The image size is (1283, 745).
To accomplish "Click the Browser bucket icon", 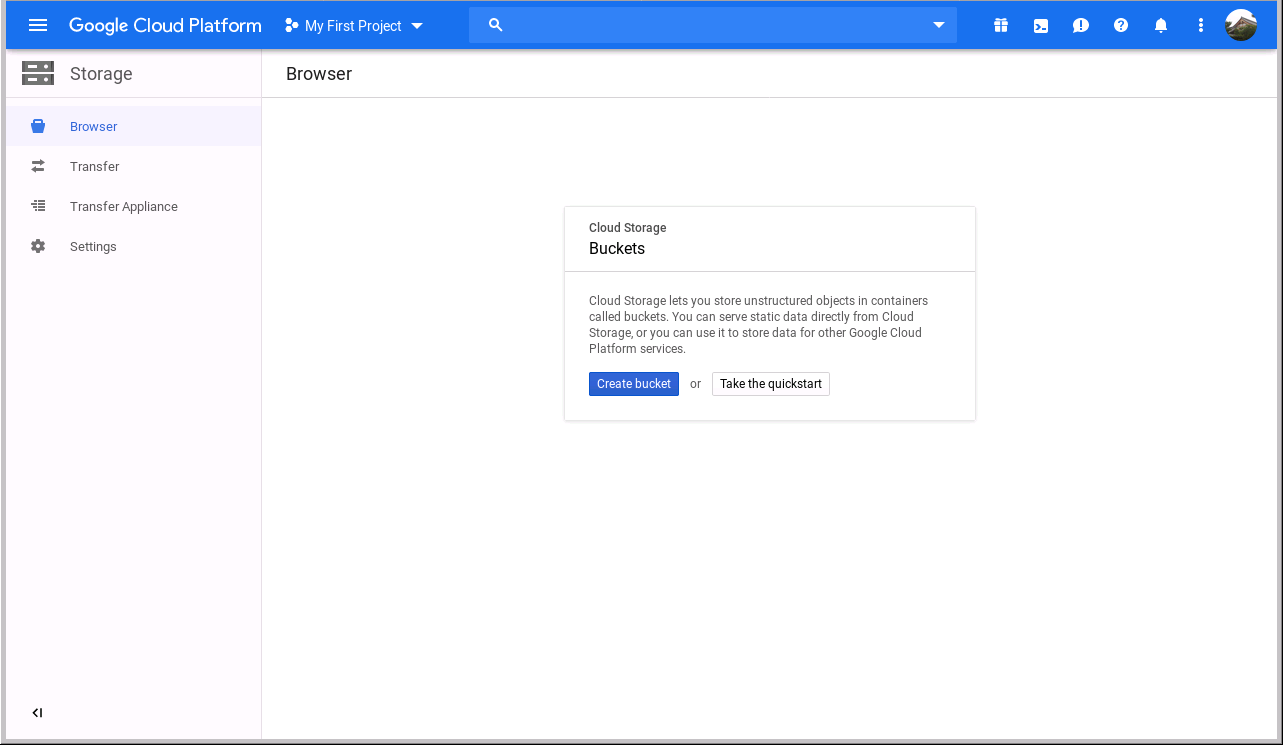I will click(38, 126).
